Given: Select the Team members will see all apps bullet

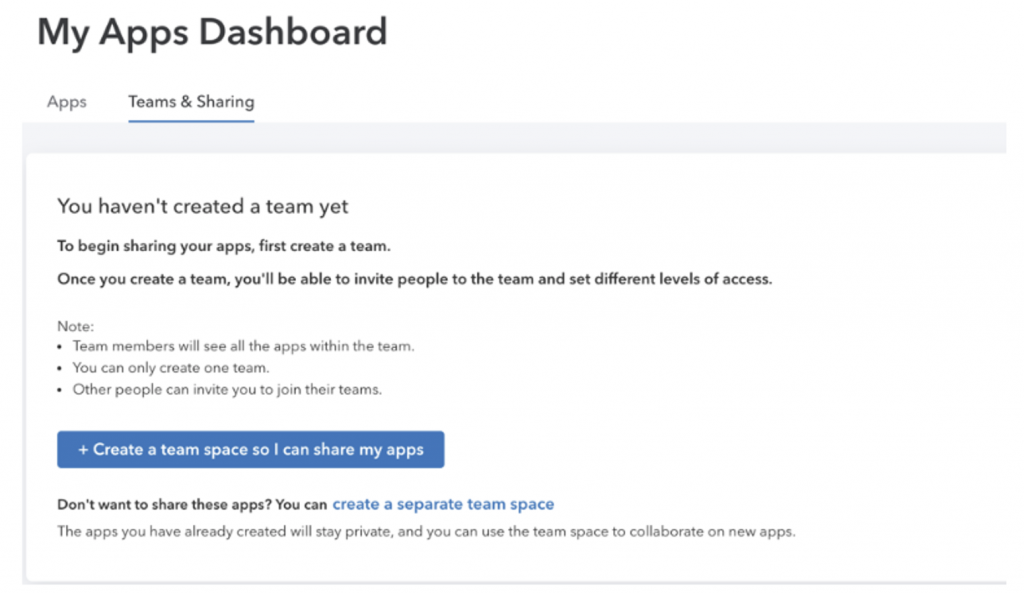Looking at the screenshot, I should (243, 346).
